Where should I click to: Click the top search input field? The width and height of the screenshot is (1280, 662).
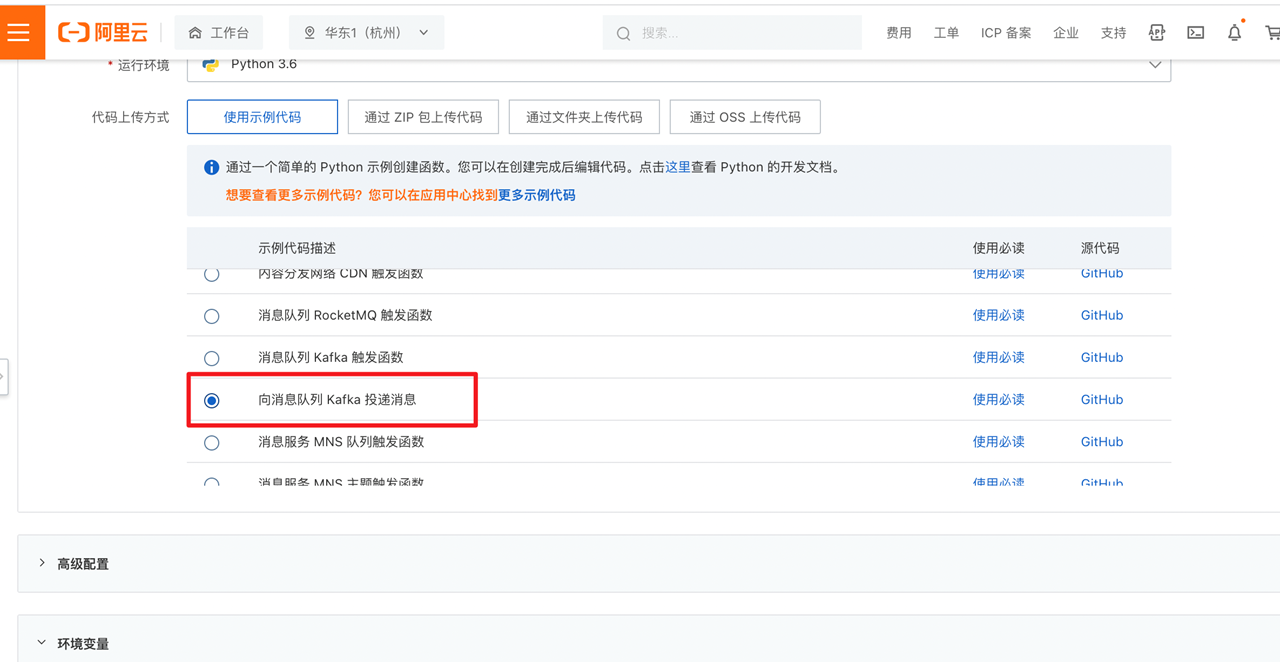point(745,33)
